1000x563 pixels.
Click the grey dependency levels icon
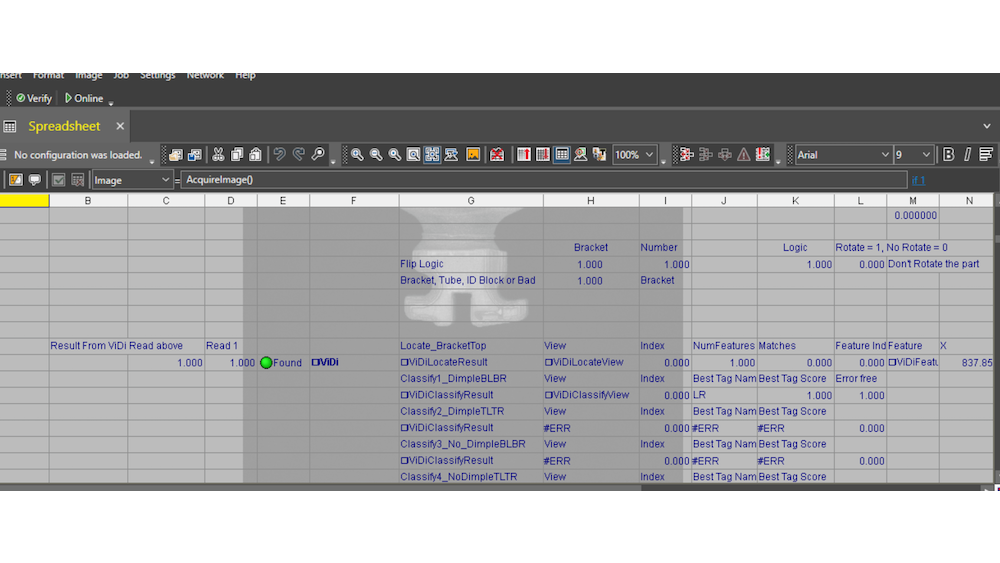coord(705,155)
